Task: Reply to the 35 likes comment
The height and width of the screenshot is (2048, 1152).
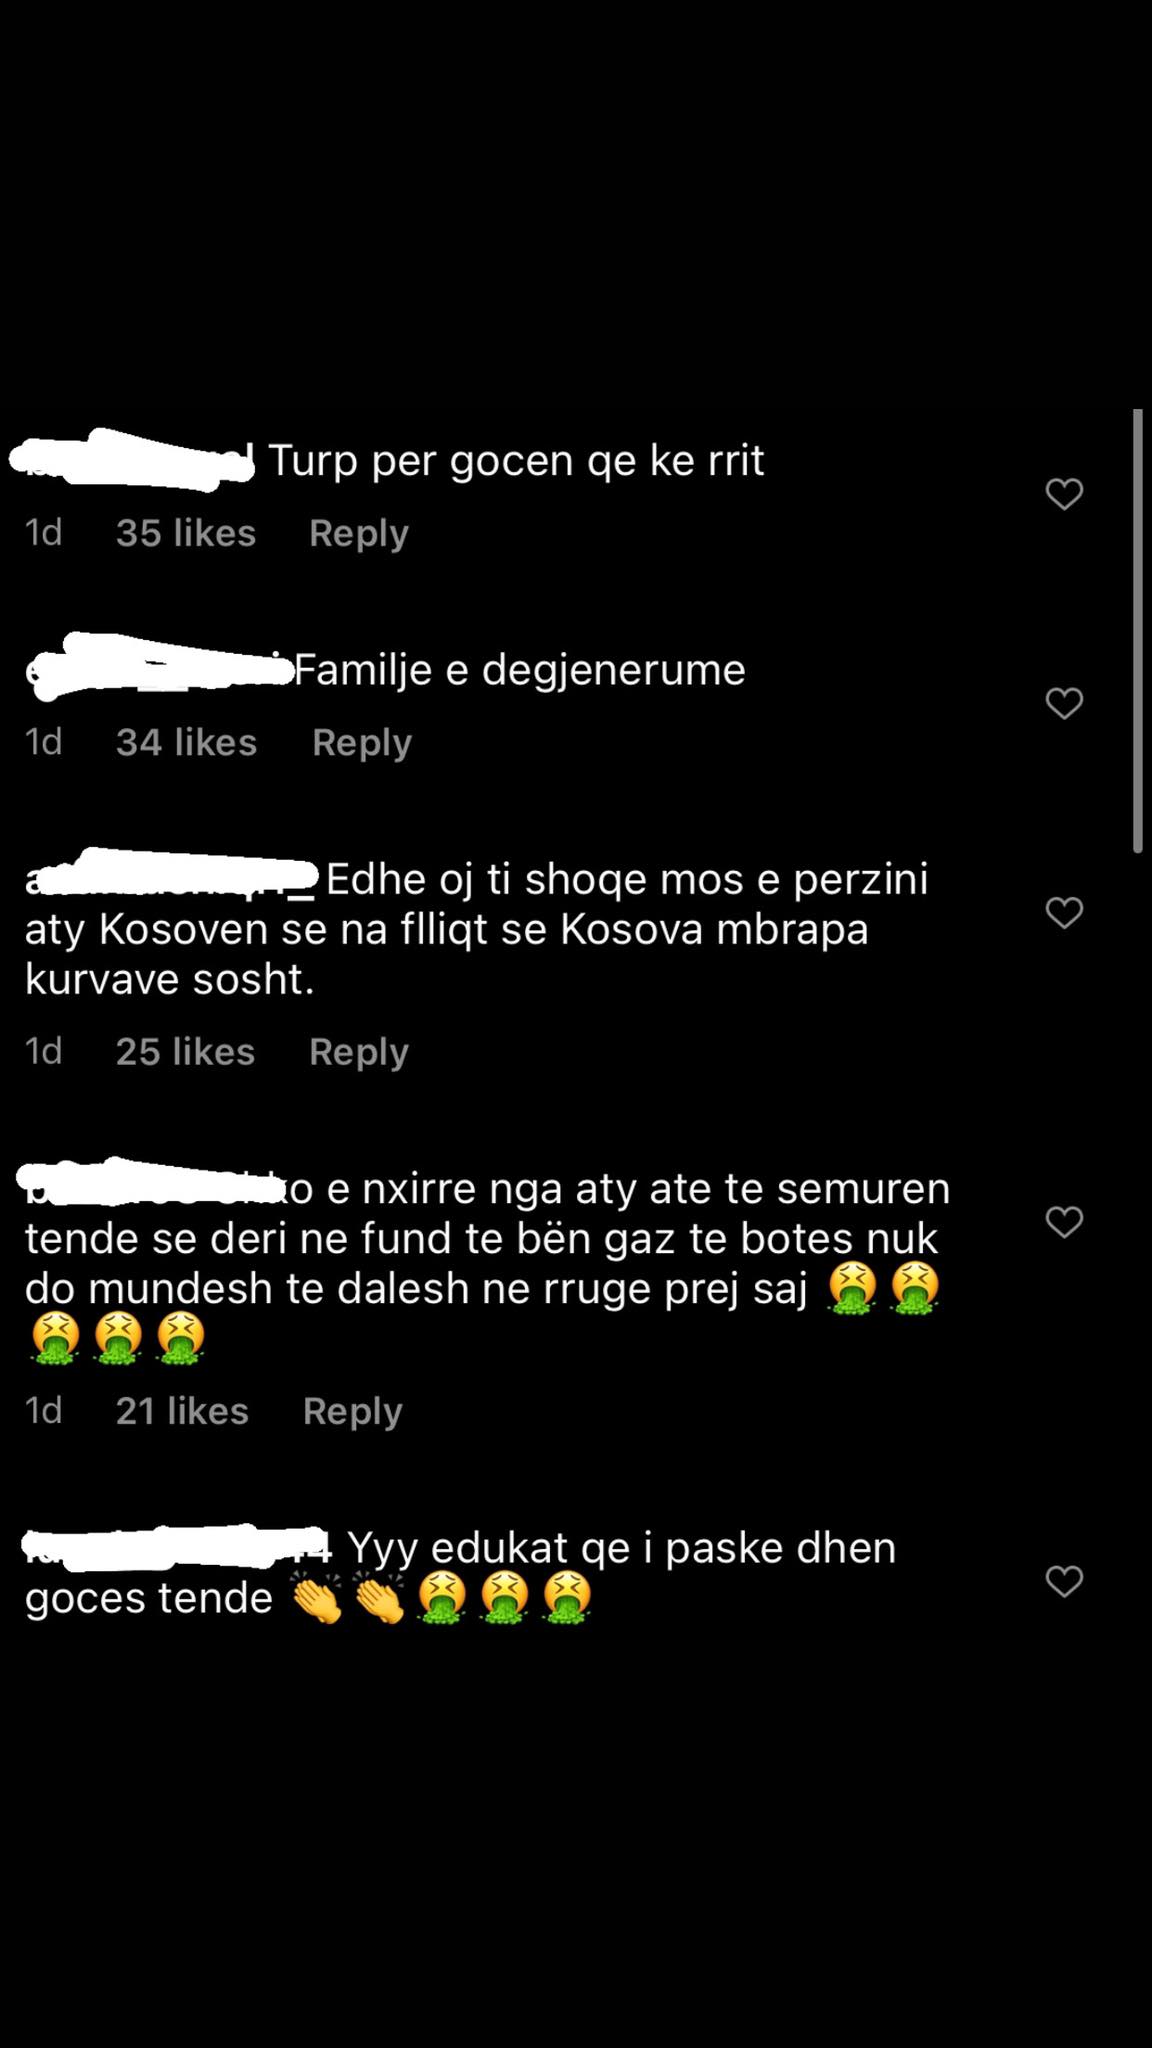Action: (359, 533)
